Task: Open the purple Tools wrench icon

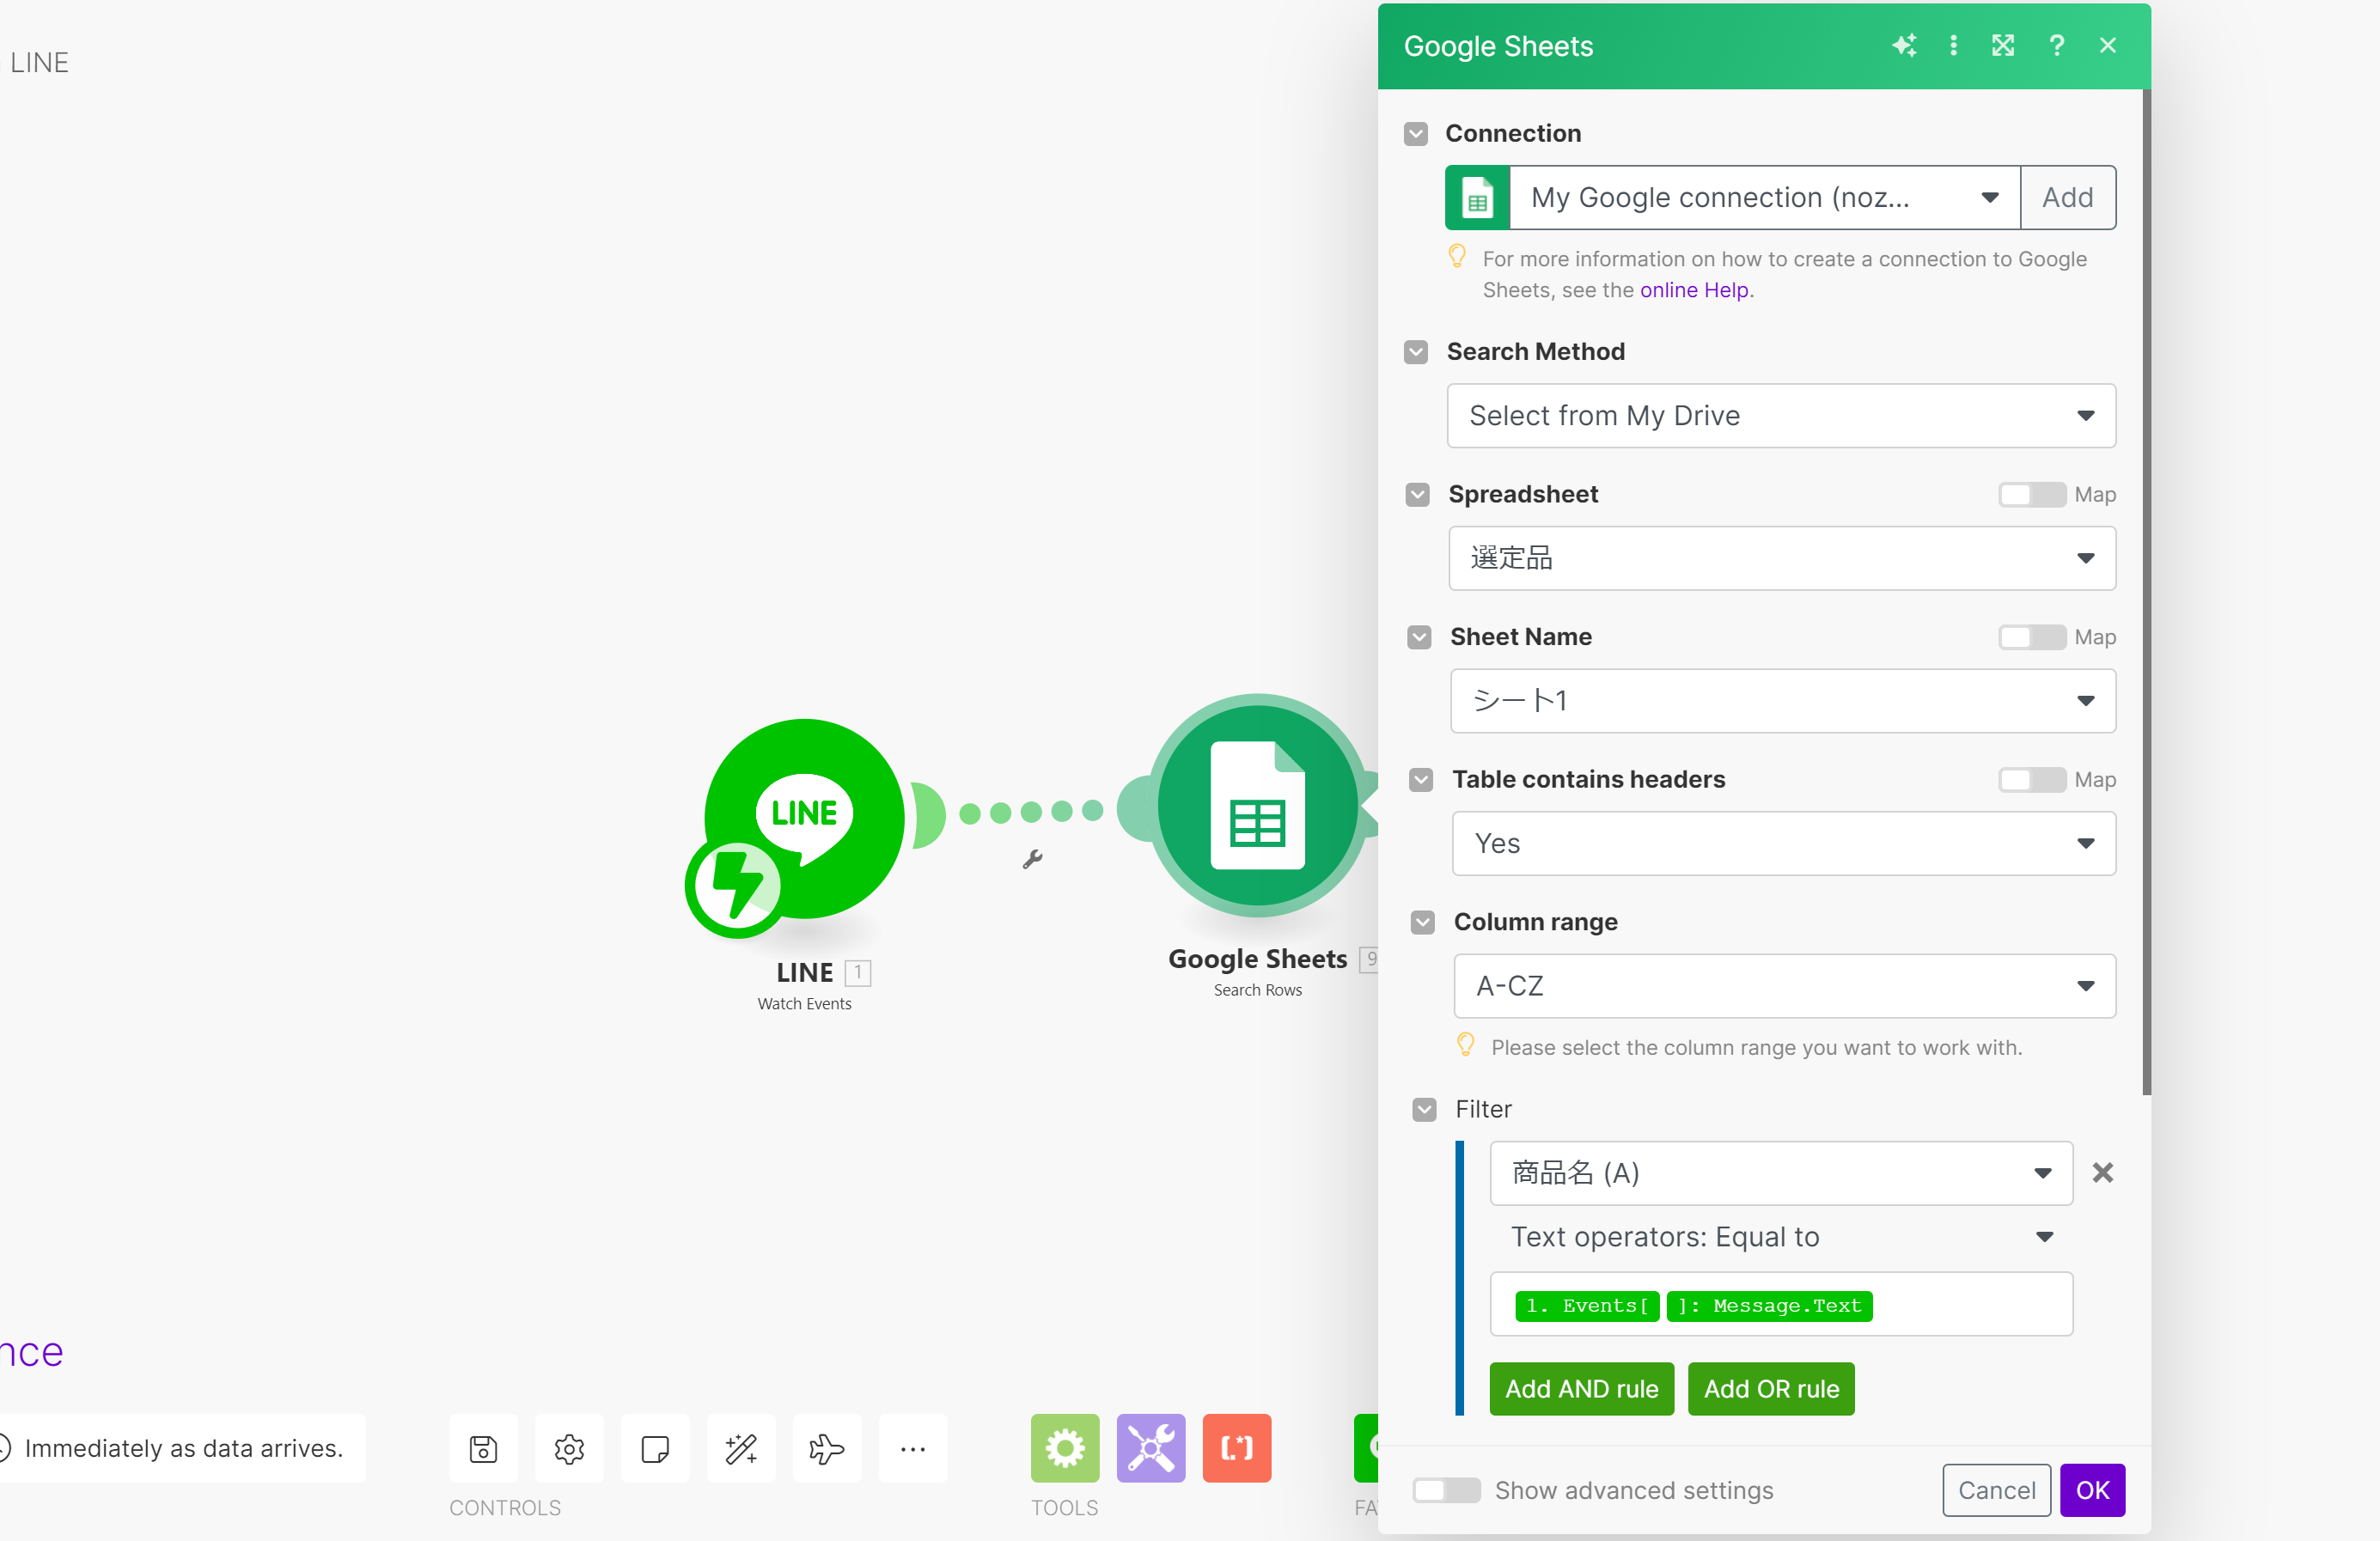Action: click(x=1150, y=1448)
